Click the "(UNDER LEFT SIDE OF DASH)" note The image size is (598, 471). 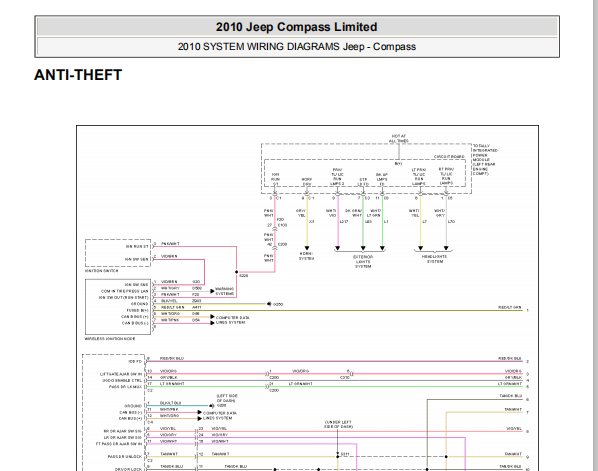tap(338, 424)
